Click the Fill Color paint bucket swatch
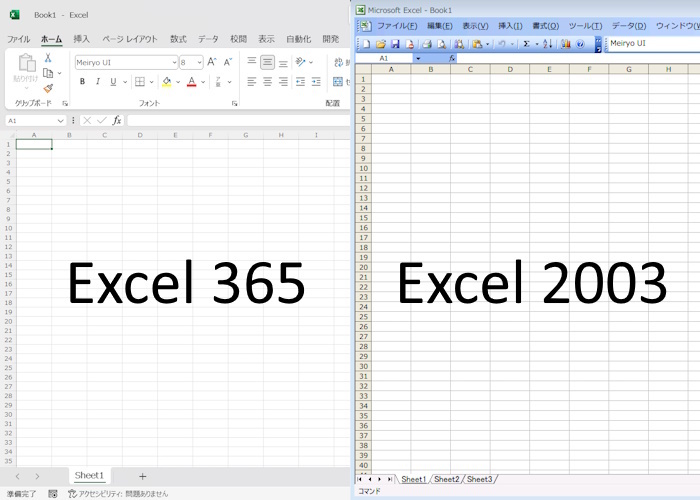Viewport: 700px width, 500px height. click(x=167, y=82)
